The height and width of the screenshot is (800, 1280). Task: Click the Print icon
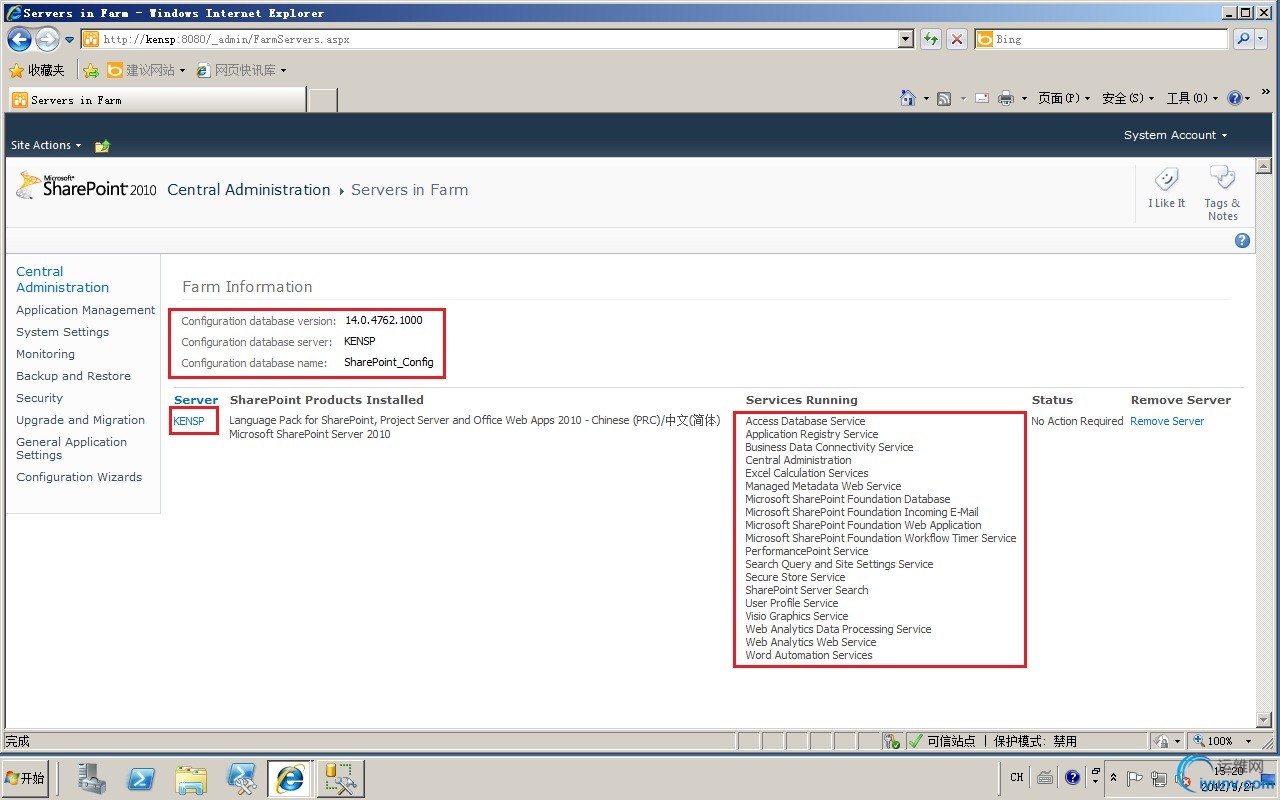[x=1006, y=98]
